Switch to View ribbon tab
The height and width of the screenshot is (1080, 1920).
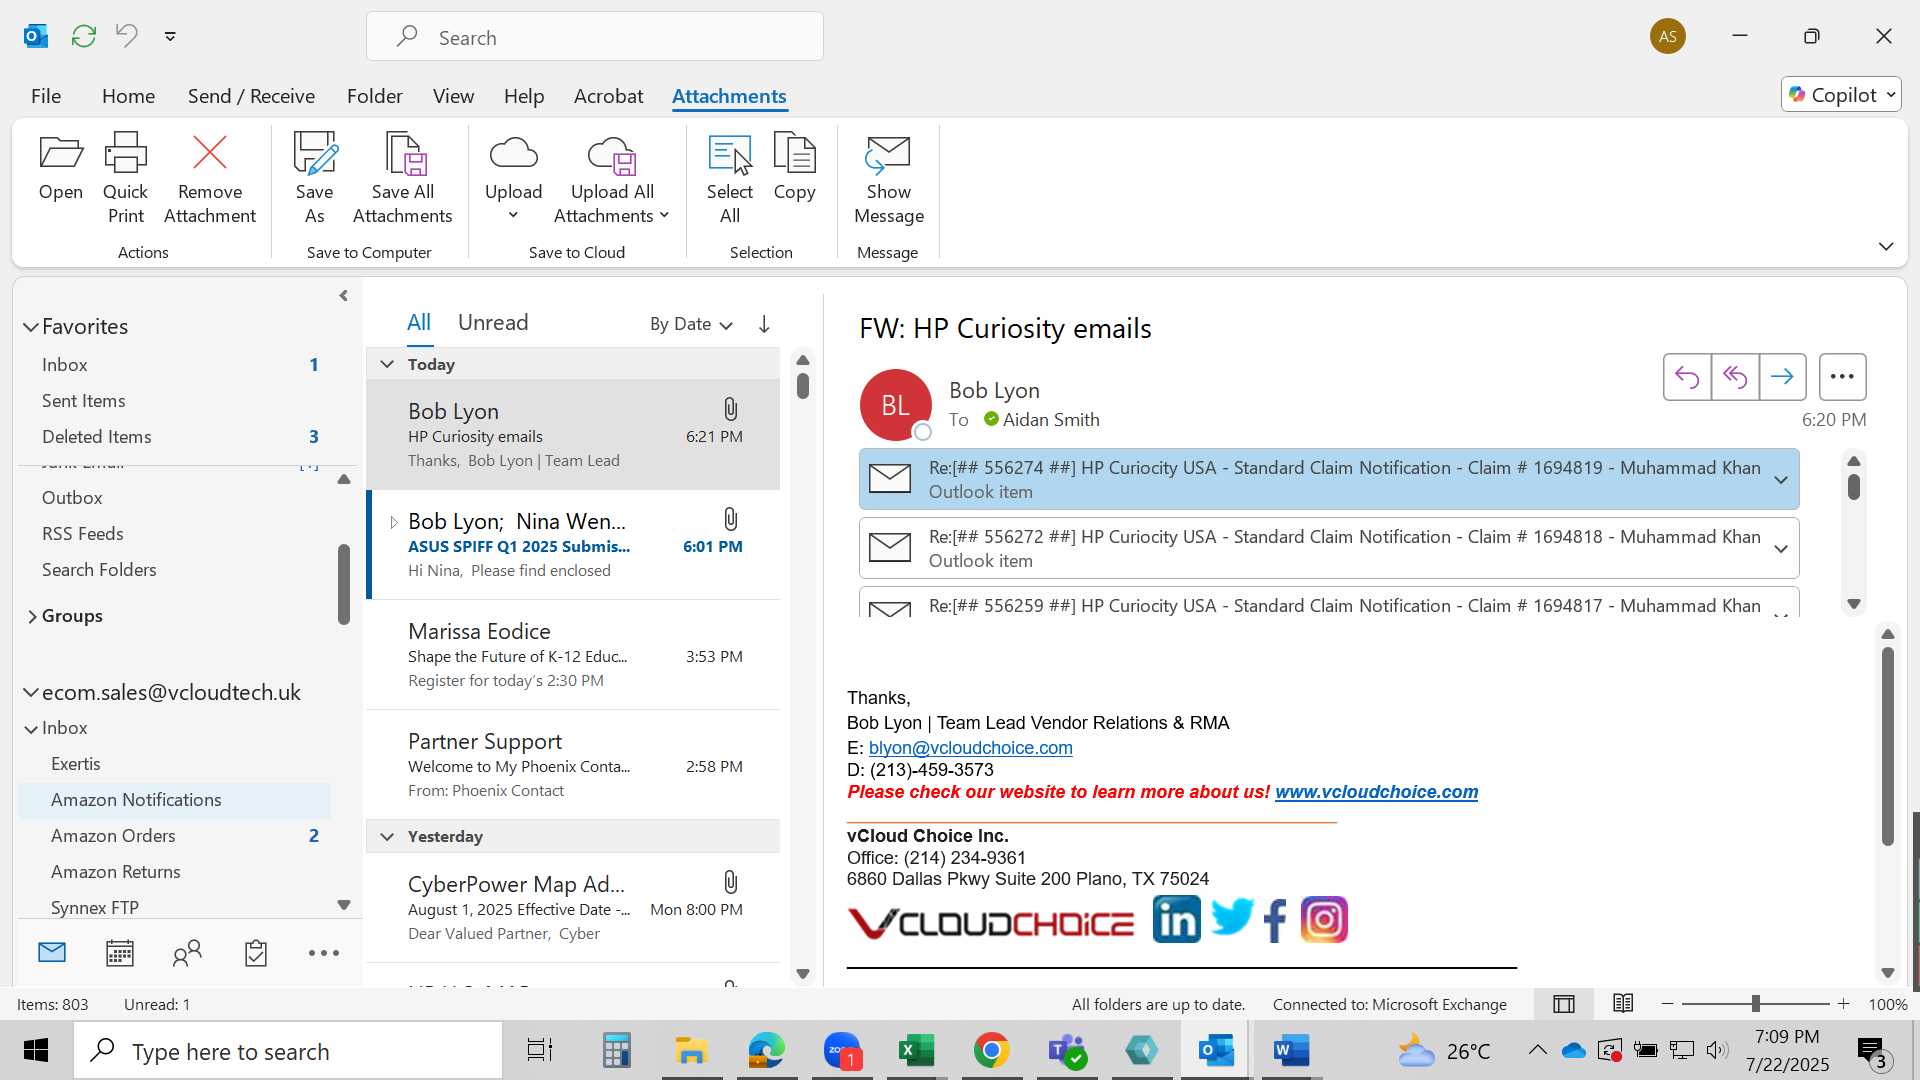(x=453, y=96)
